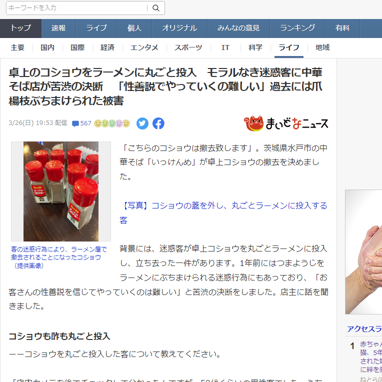The image size is (382, 382).
Task: Open the まいどなニュース logo
Action: 286,123
